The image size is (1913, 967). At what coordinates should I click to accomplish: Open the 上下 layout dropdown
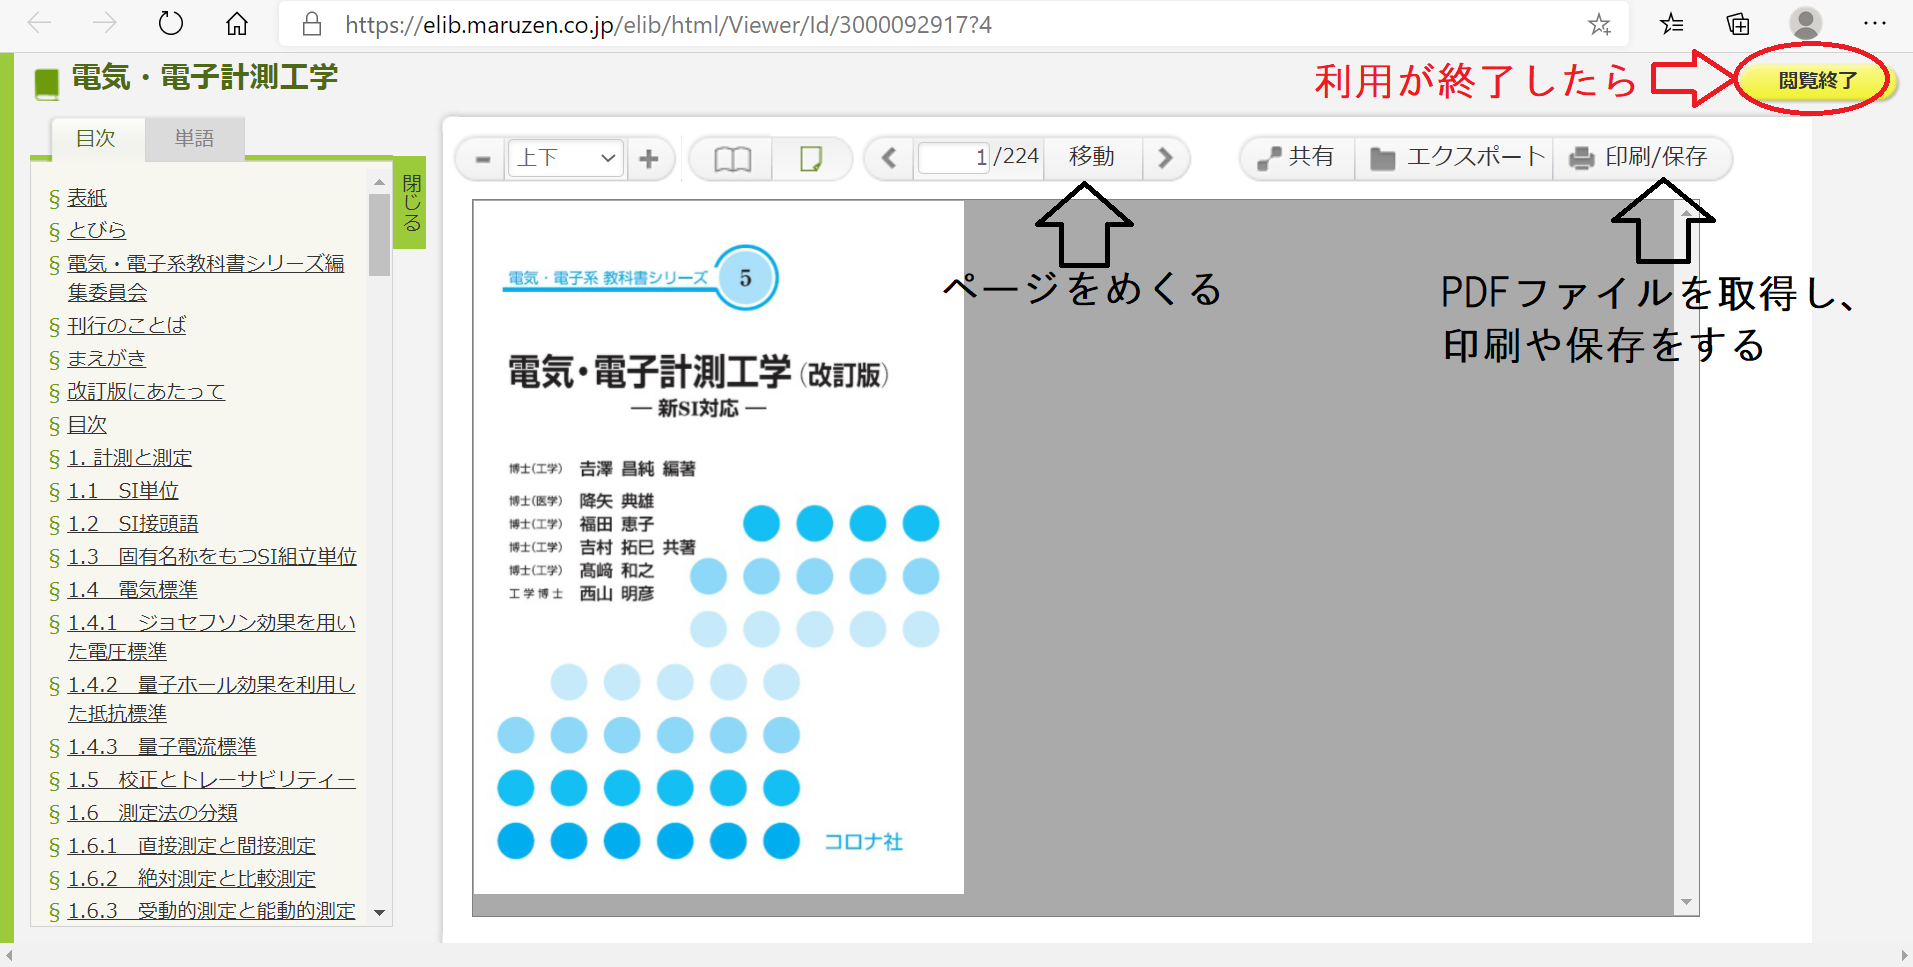[565, 158]
